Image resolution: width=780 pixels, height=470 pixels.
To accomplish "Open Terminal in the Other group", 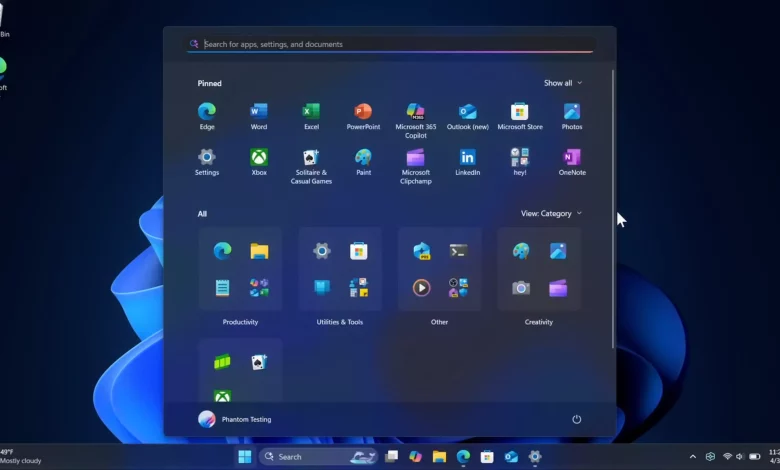I will (458, 251).
